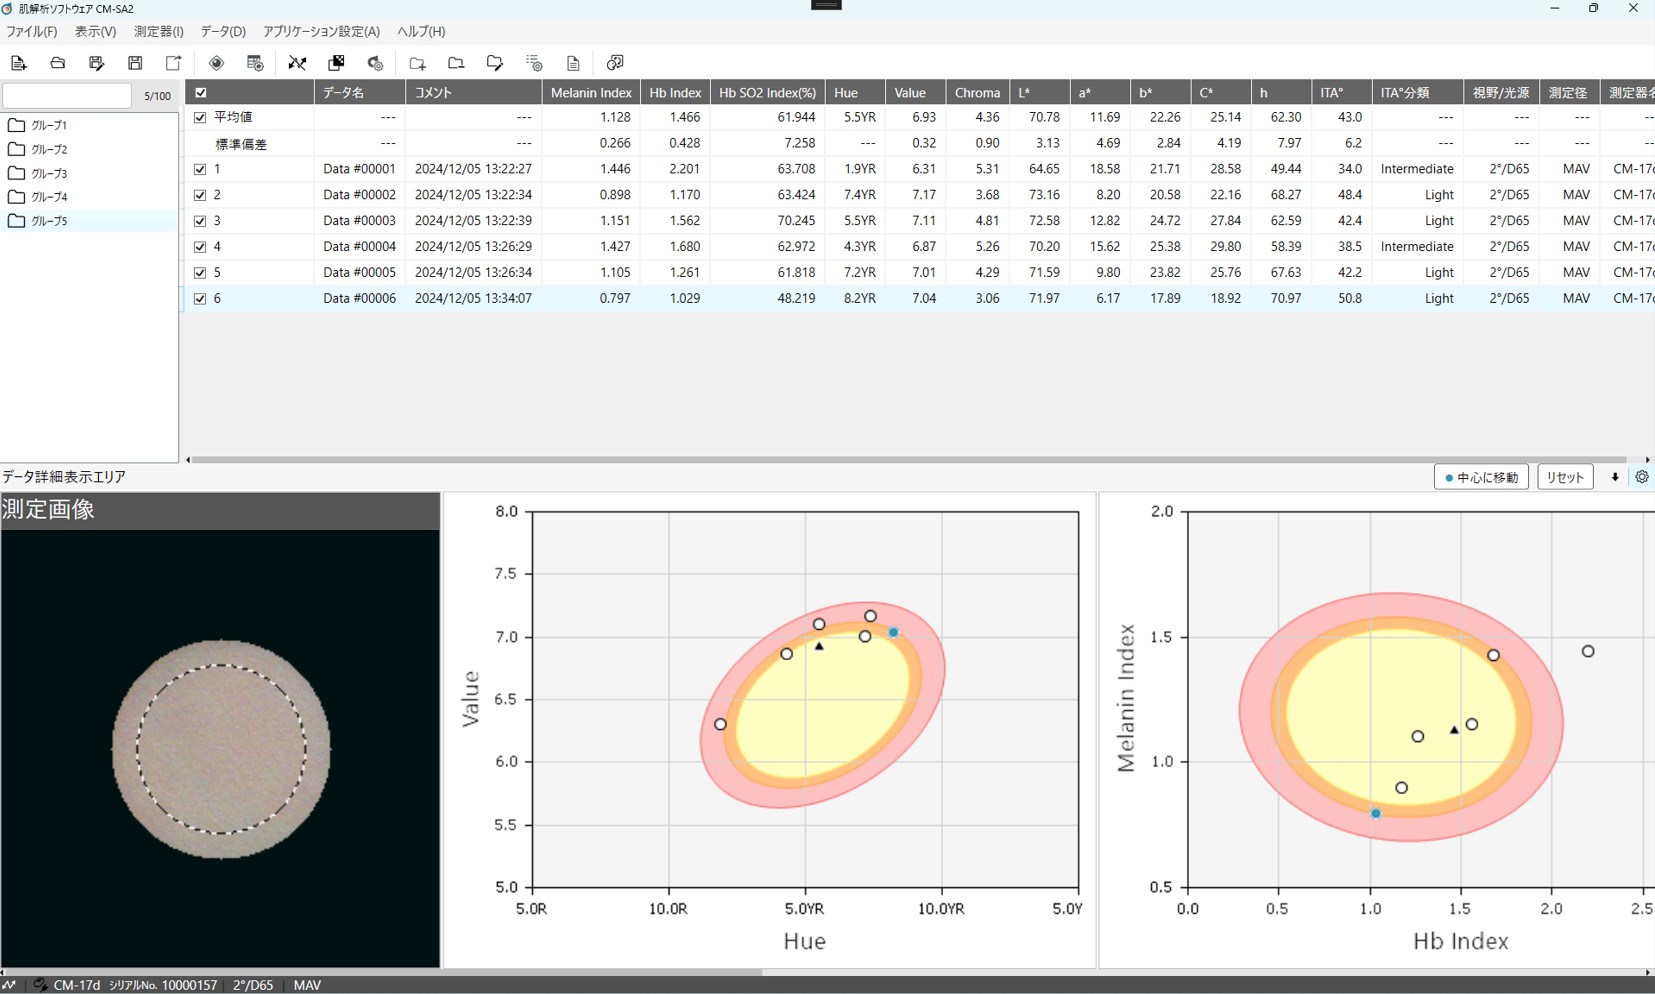1655x994 pixels.
Task: Uncheck the 平均値 row checkbox
Action: (x=200, y=117)
